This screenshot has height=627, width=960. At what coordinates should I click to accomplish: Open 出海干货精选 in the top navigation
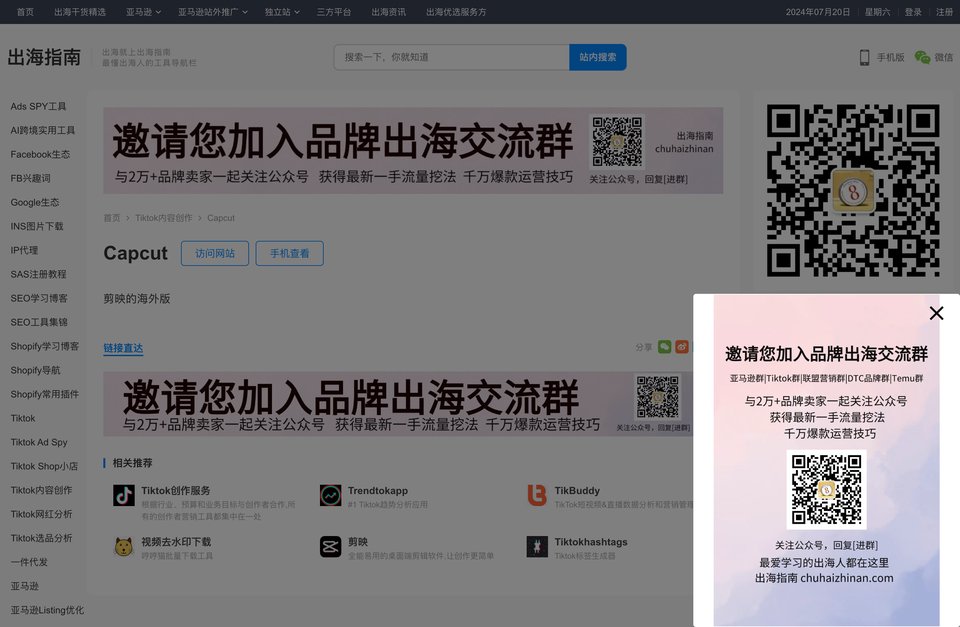[x=80, y=12]
